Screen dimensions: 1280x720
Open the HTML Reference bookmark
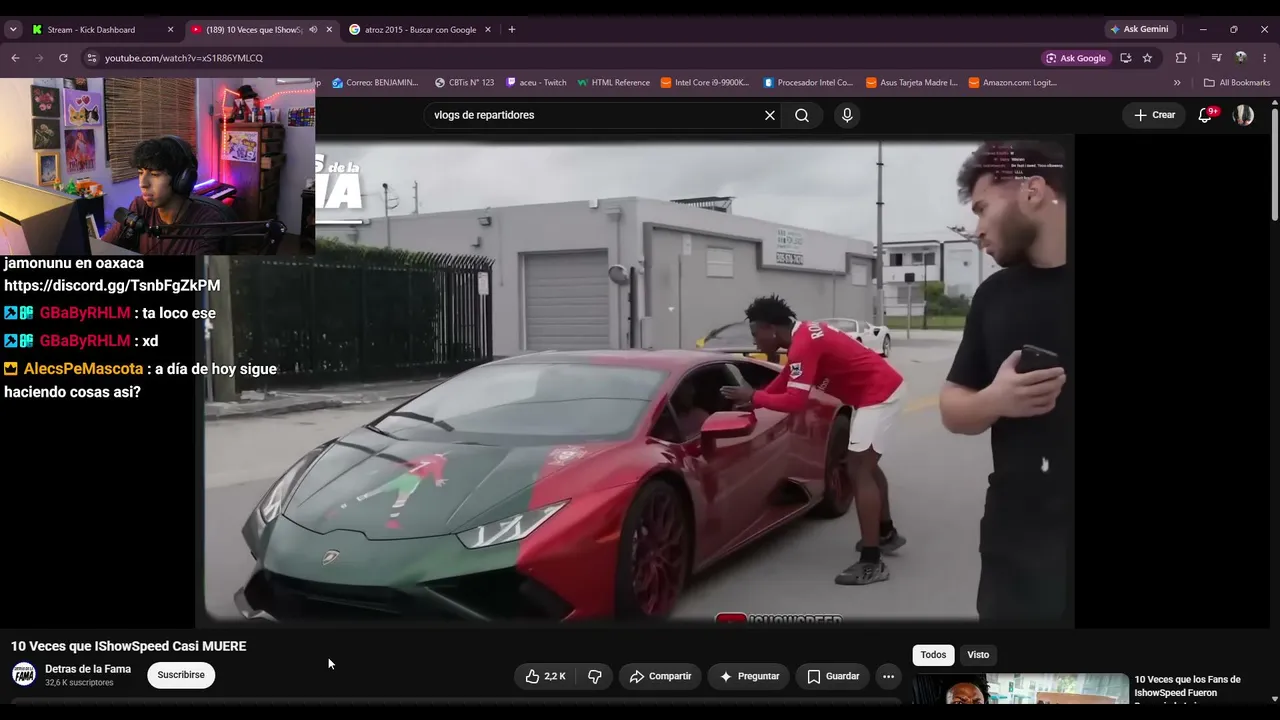613,83
